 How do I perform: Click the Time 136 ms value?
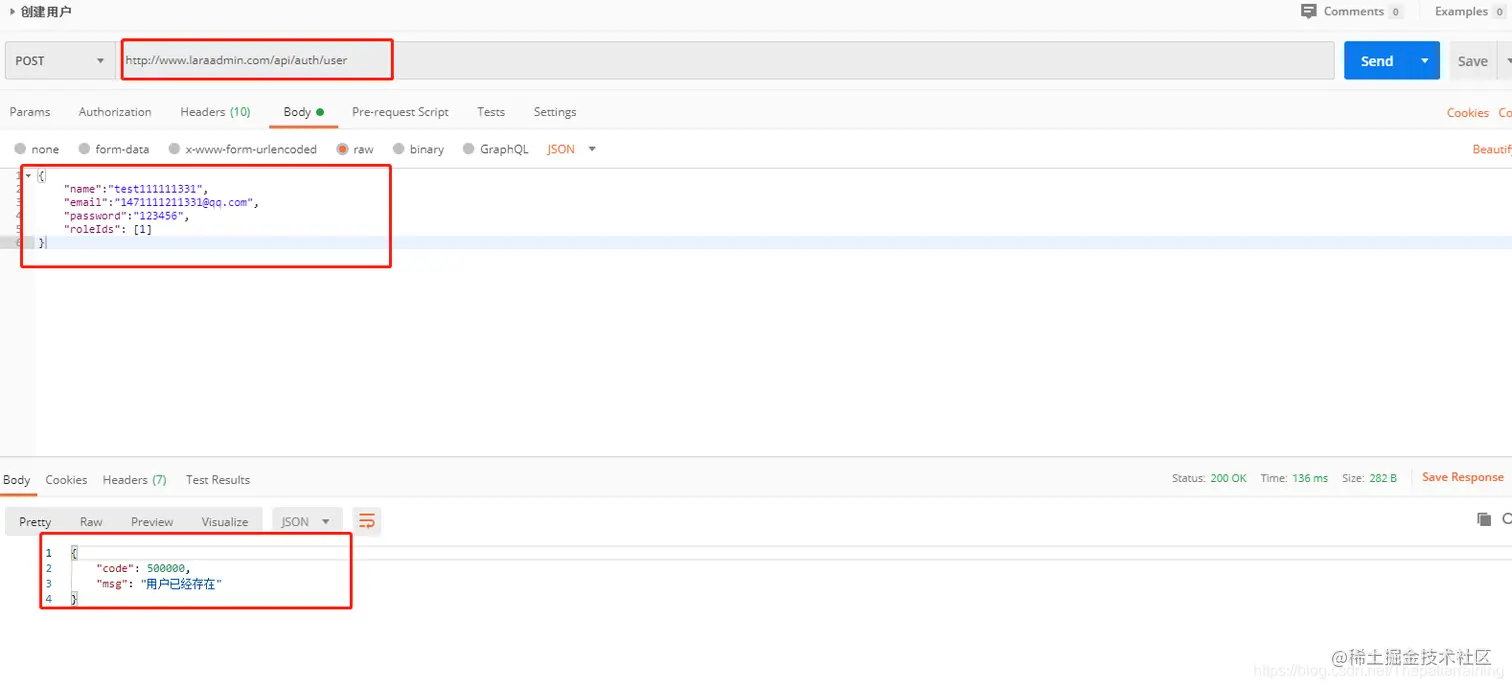click(x=1310, y=478)
